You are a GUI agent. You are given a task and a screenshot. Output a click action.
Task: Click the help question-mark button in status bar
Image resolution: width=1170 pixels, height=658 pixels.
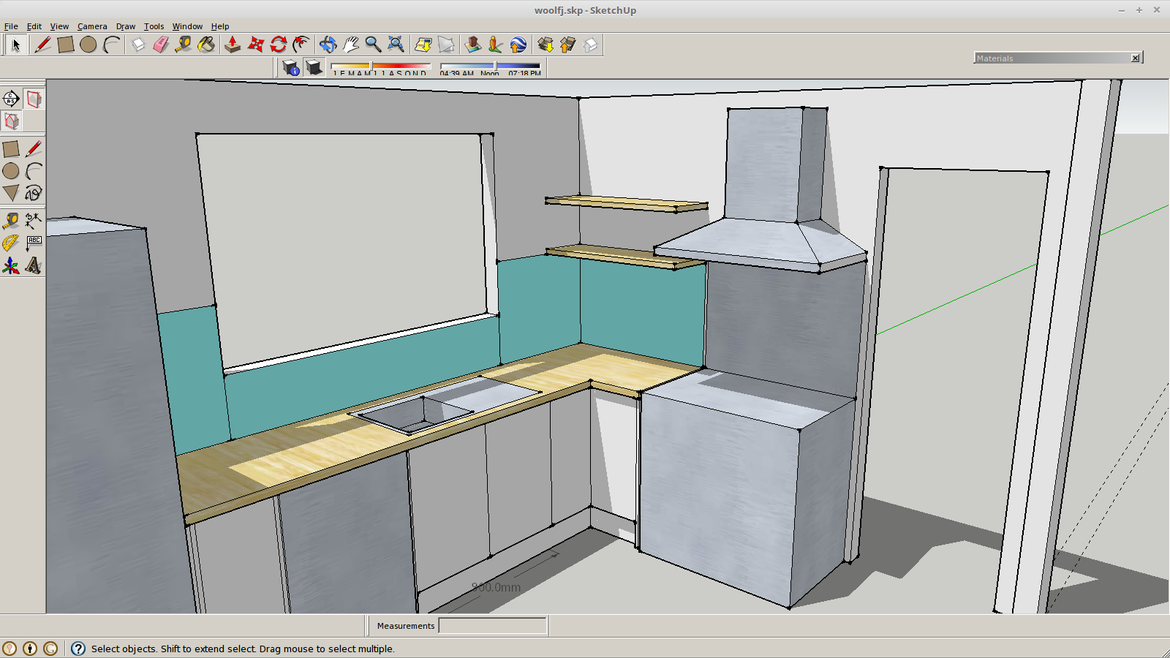[78, 649]
